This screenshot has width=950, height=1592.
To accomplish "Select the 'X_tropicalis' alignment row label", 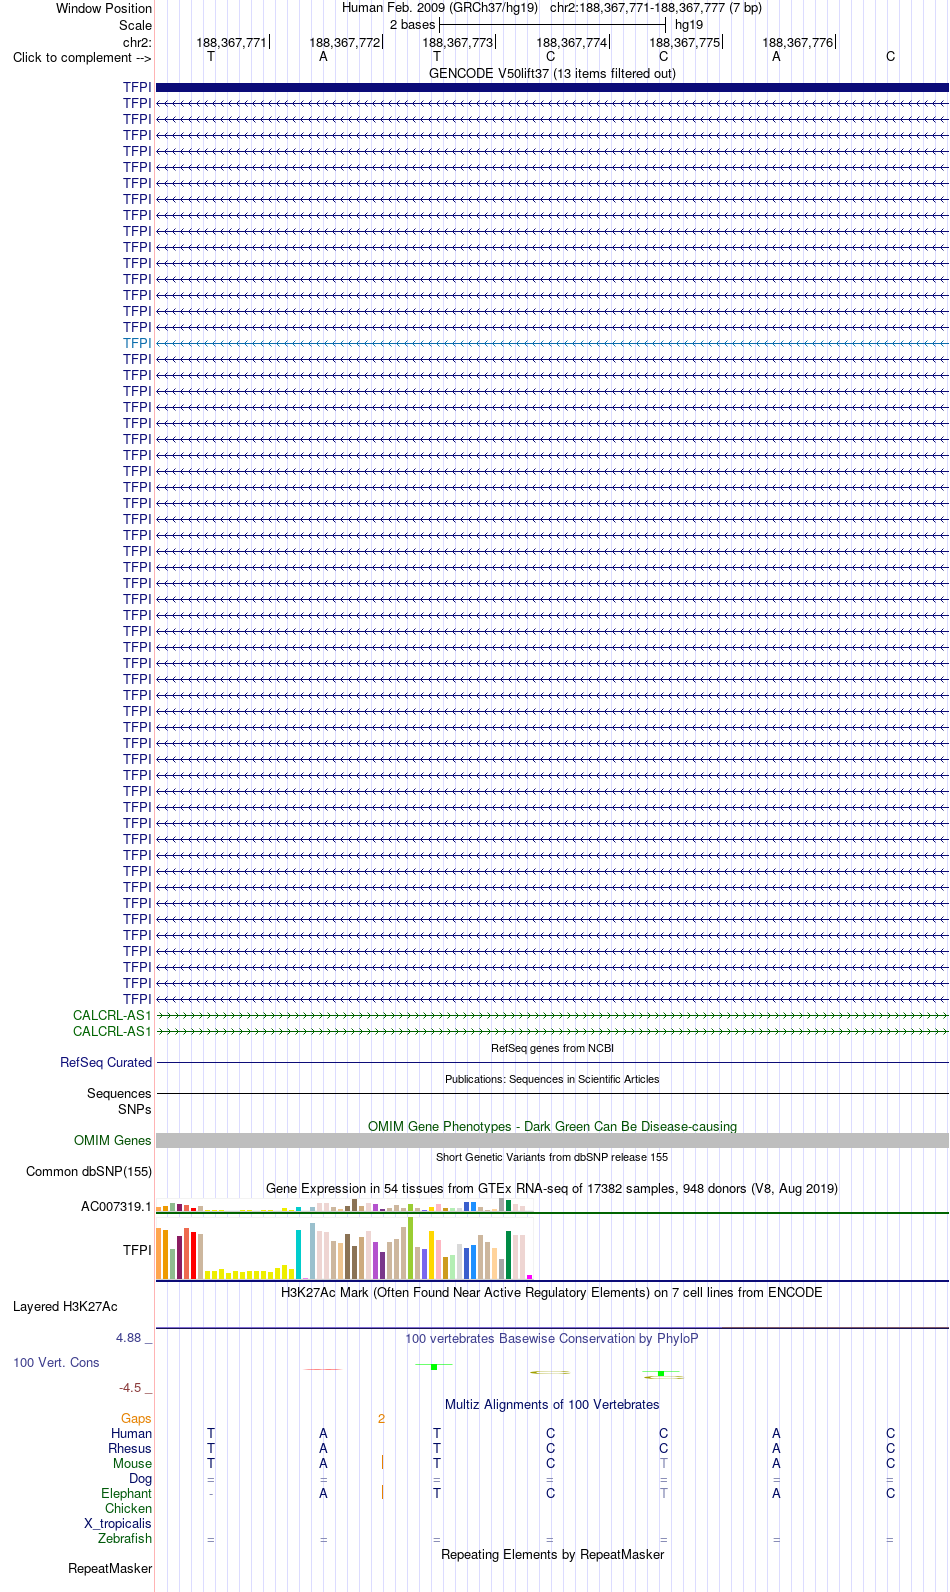I will point(118,1523).
